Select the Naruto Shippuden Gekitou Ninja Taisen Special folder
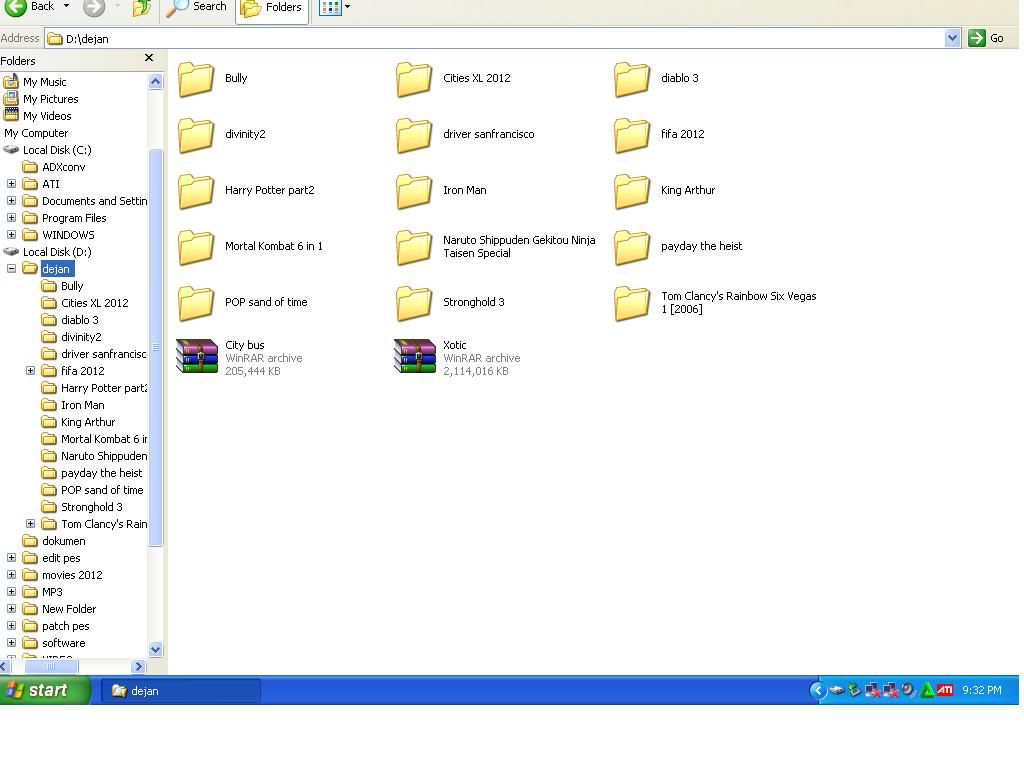Image resolution: width=1024 pixels, height=768 pixels. (x=496, y=248)
